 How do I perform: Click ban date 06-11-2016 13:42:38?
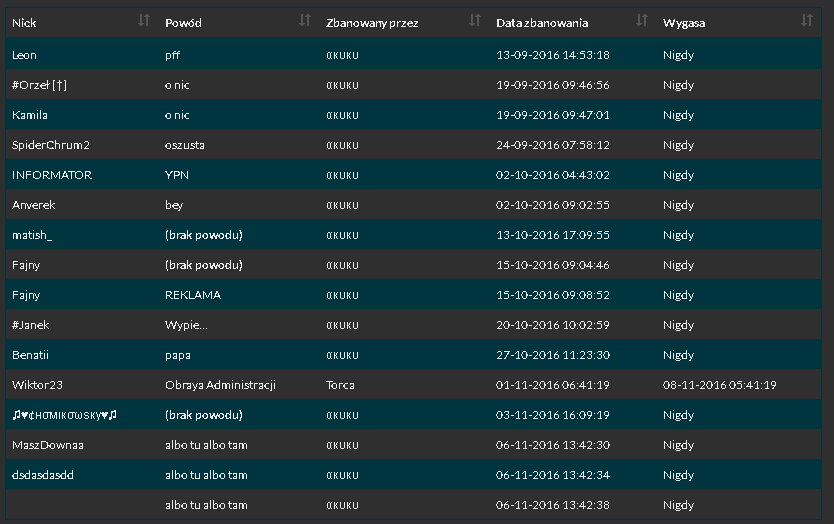coord(553,505)
